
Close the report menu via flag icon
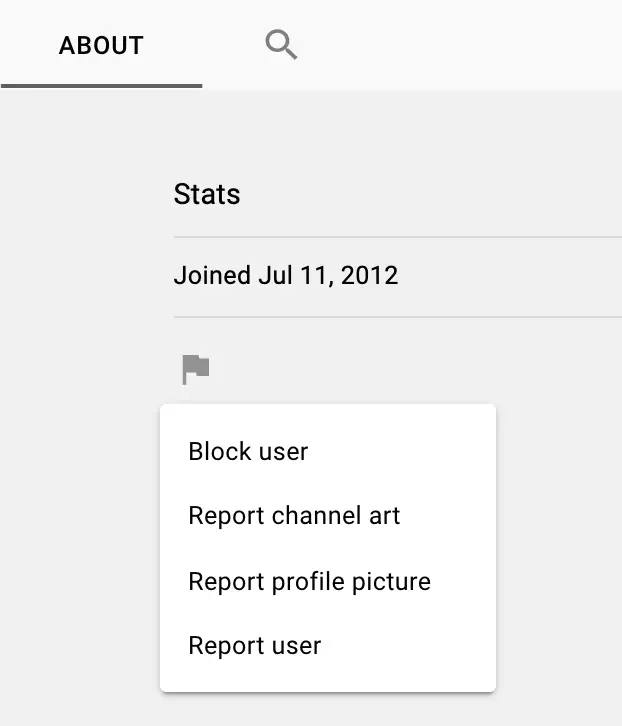pos(196,369)
